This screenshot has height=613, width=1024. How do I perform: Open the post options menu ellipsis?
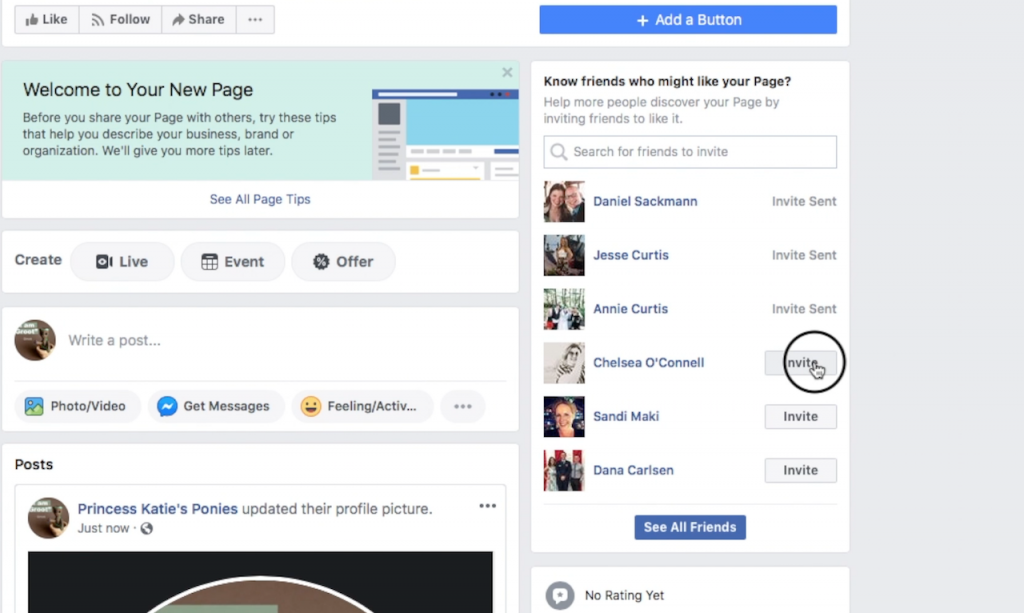487,506
